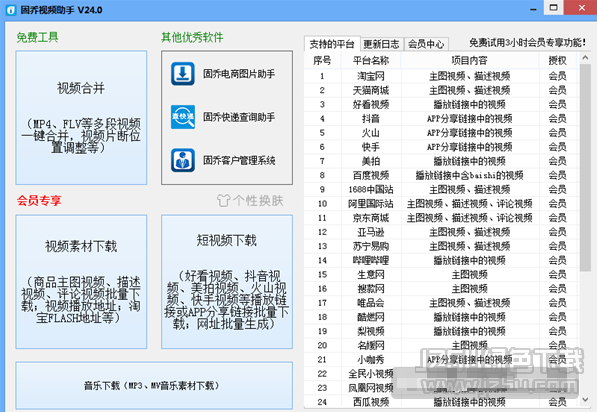Screen dimensions: 597x412
Task: Select the 百度视频 row
Action: tap(442, 175)
